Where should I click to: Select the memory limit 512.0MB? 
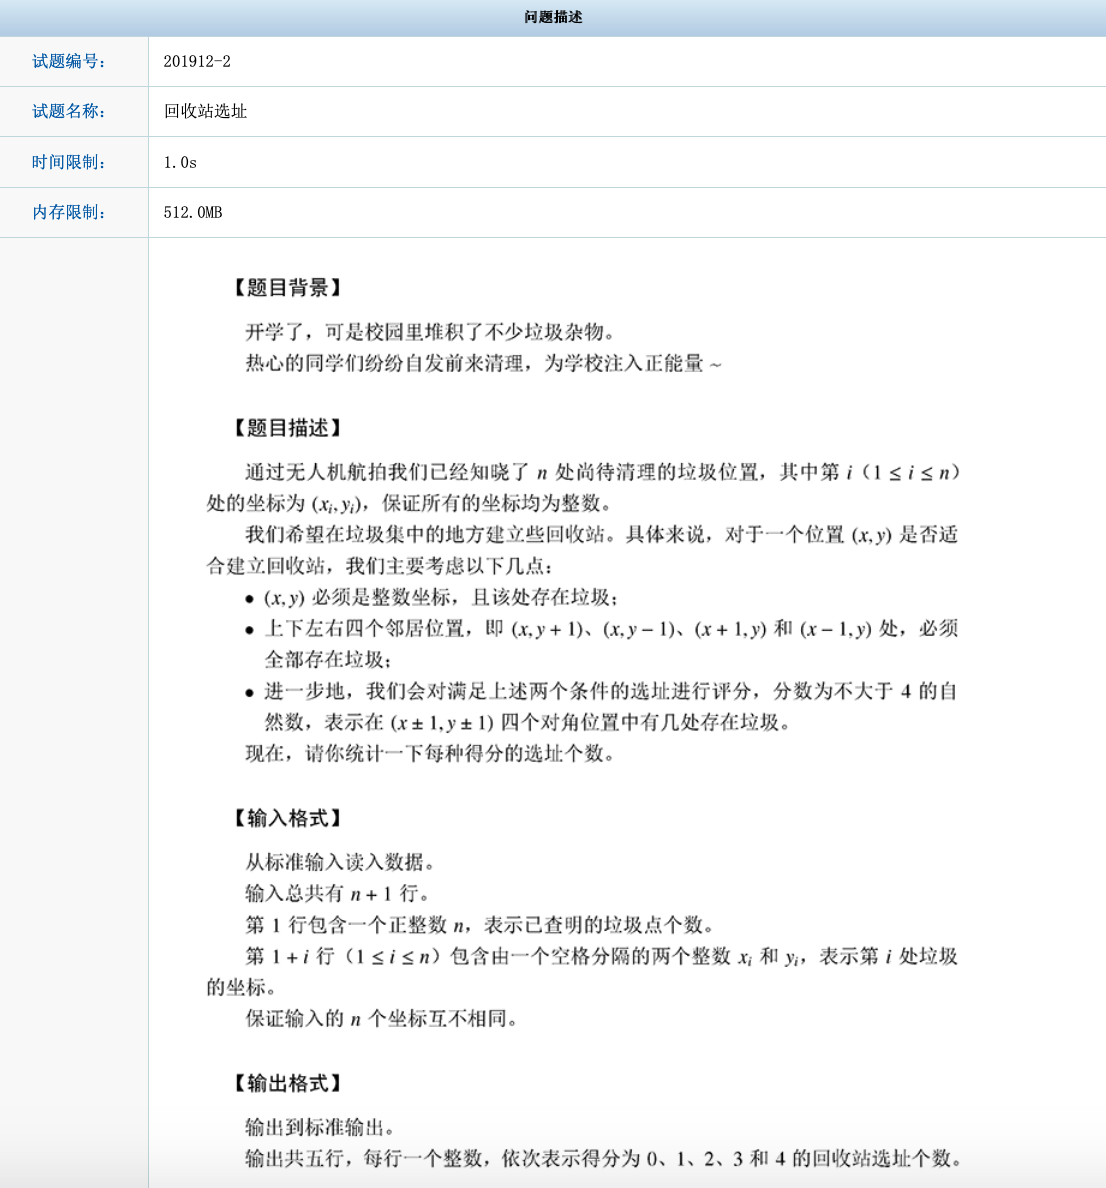coord(195,211)
